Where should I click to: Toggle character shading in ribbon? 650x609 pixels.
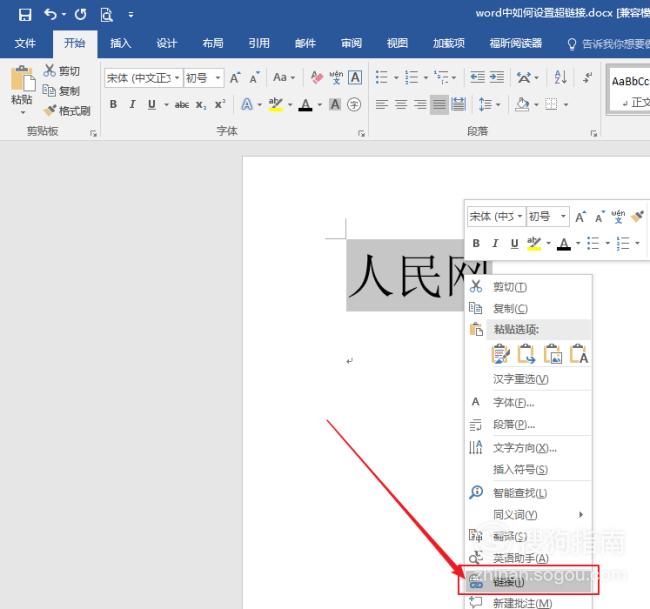[x=335, y=104]
